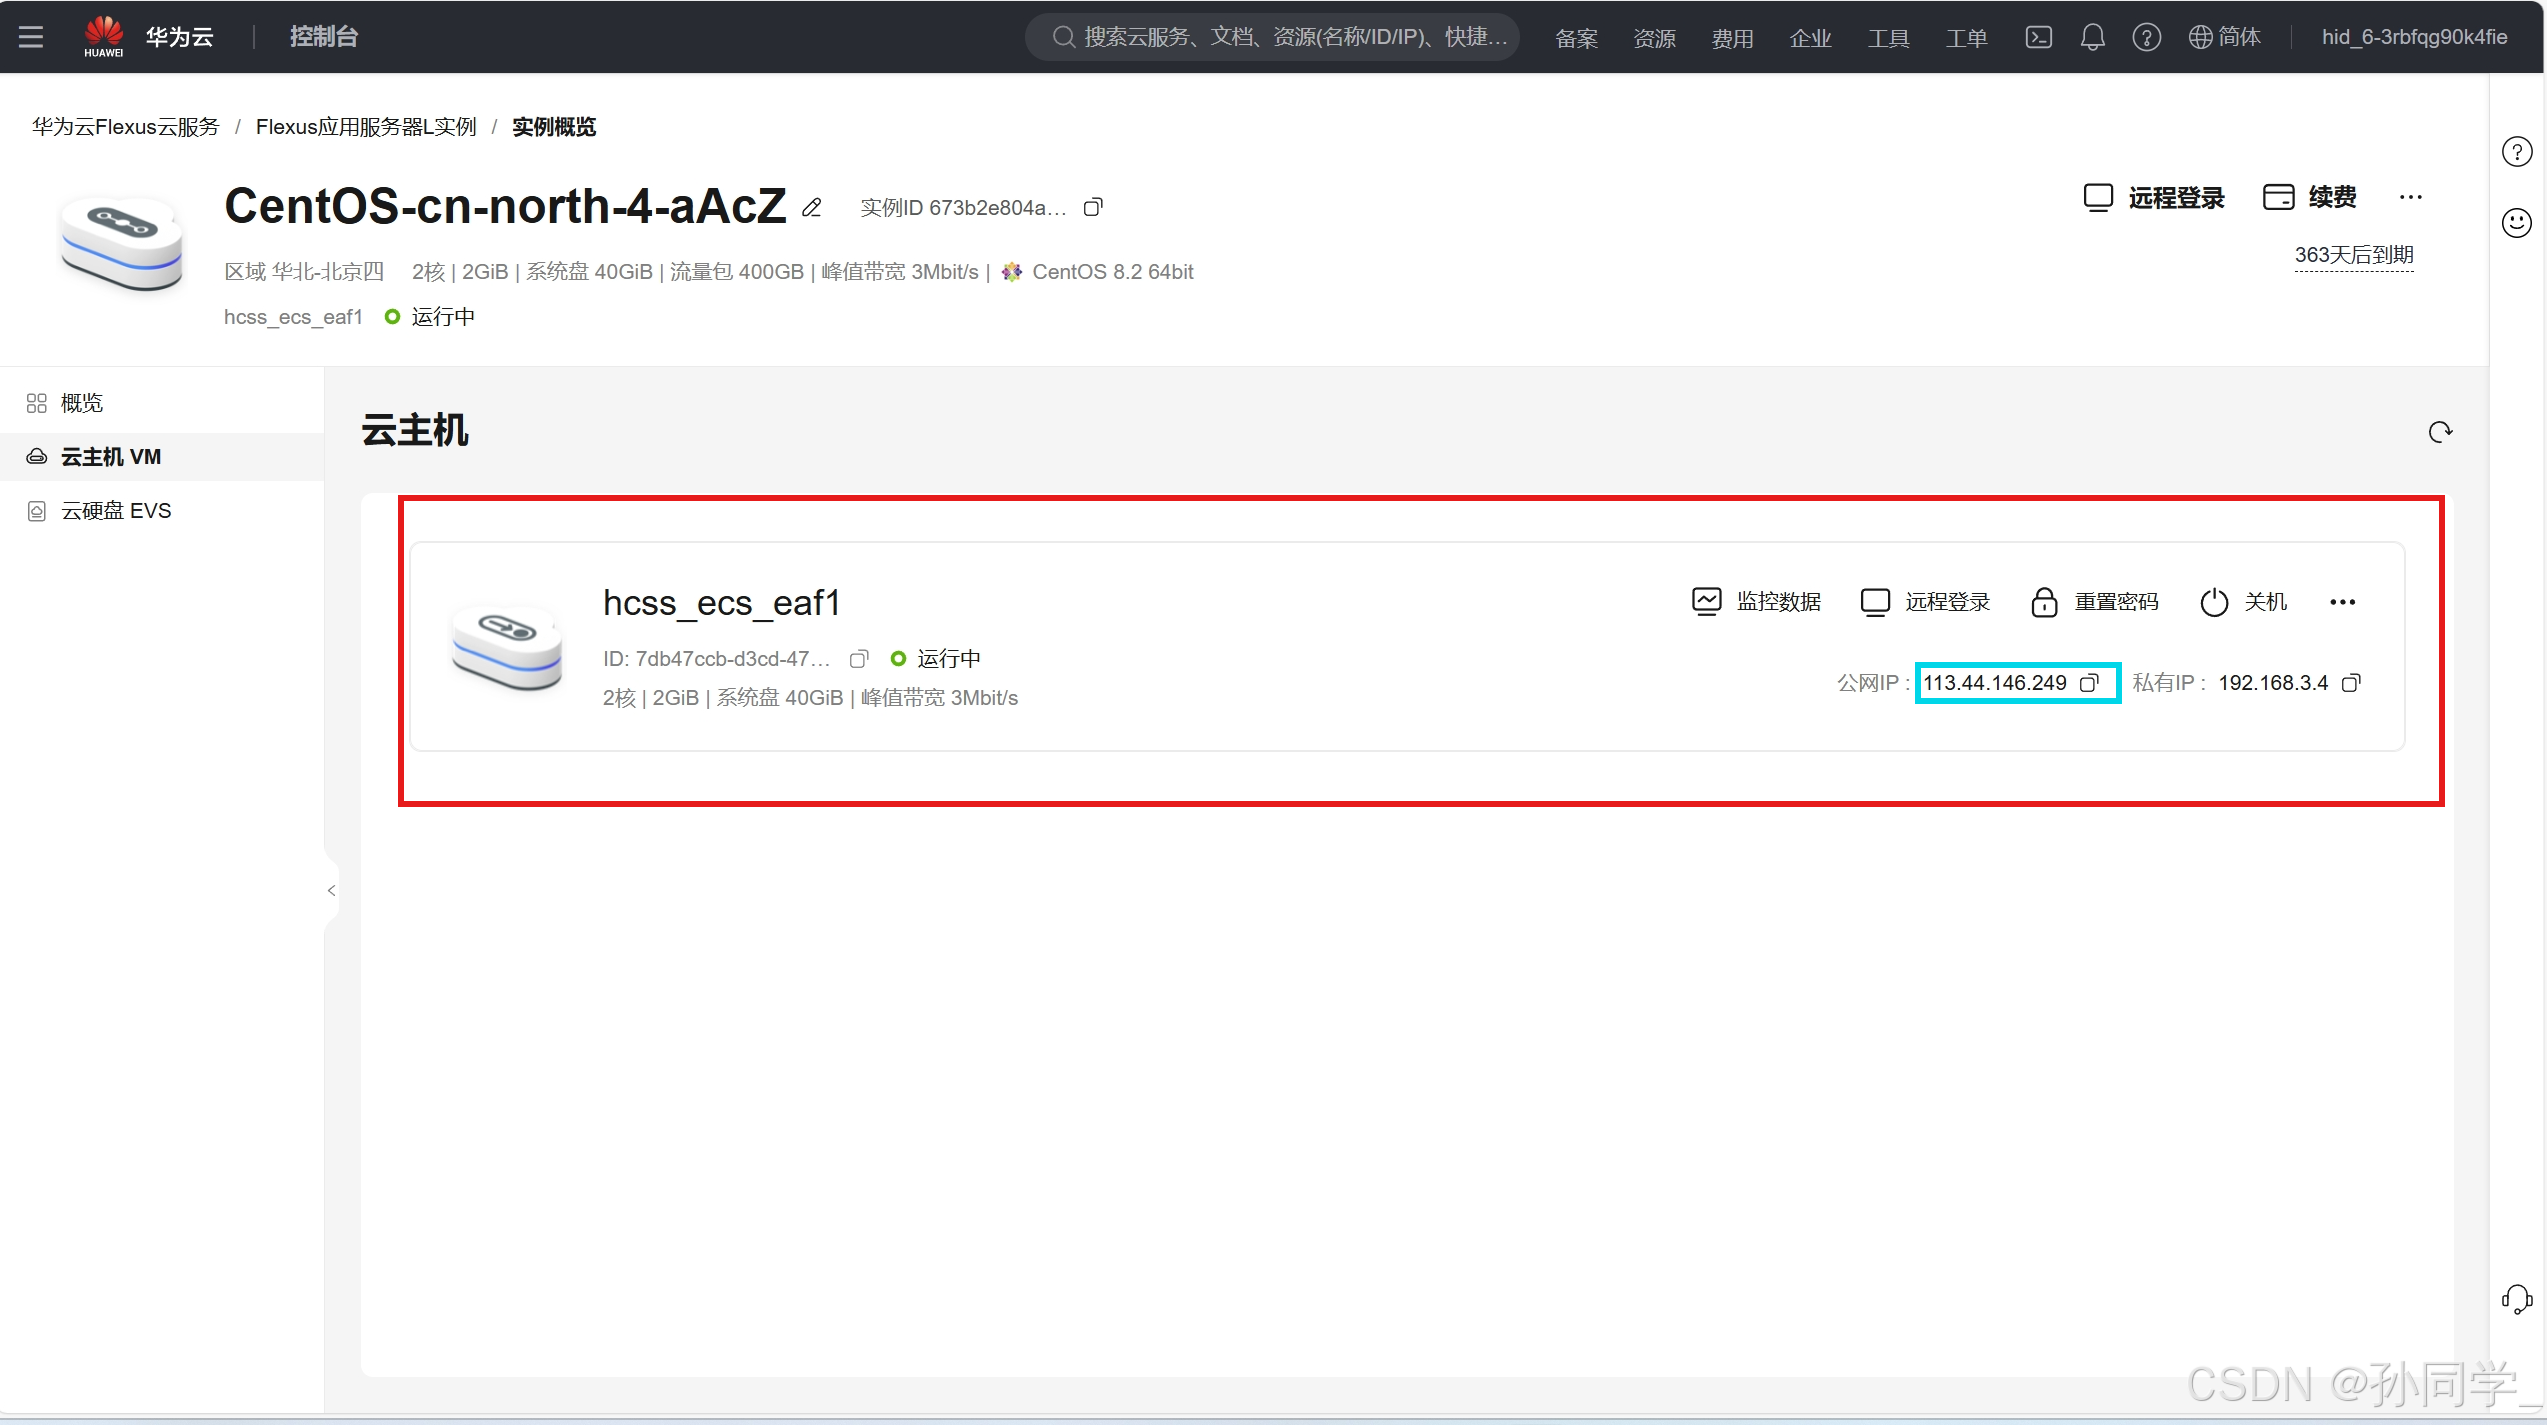Select CentOS 8.2 64bit image text
The width and height of the screenshot is (2547, 1425).
point(1113,272)
